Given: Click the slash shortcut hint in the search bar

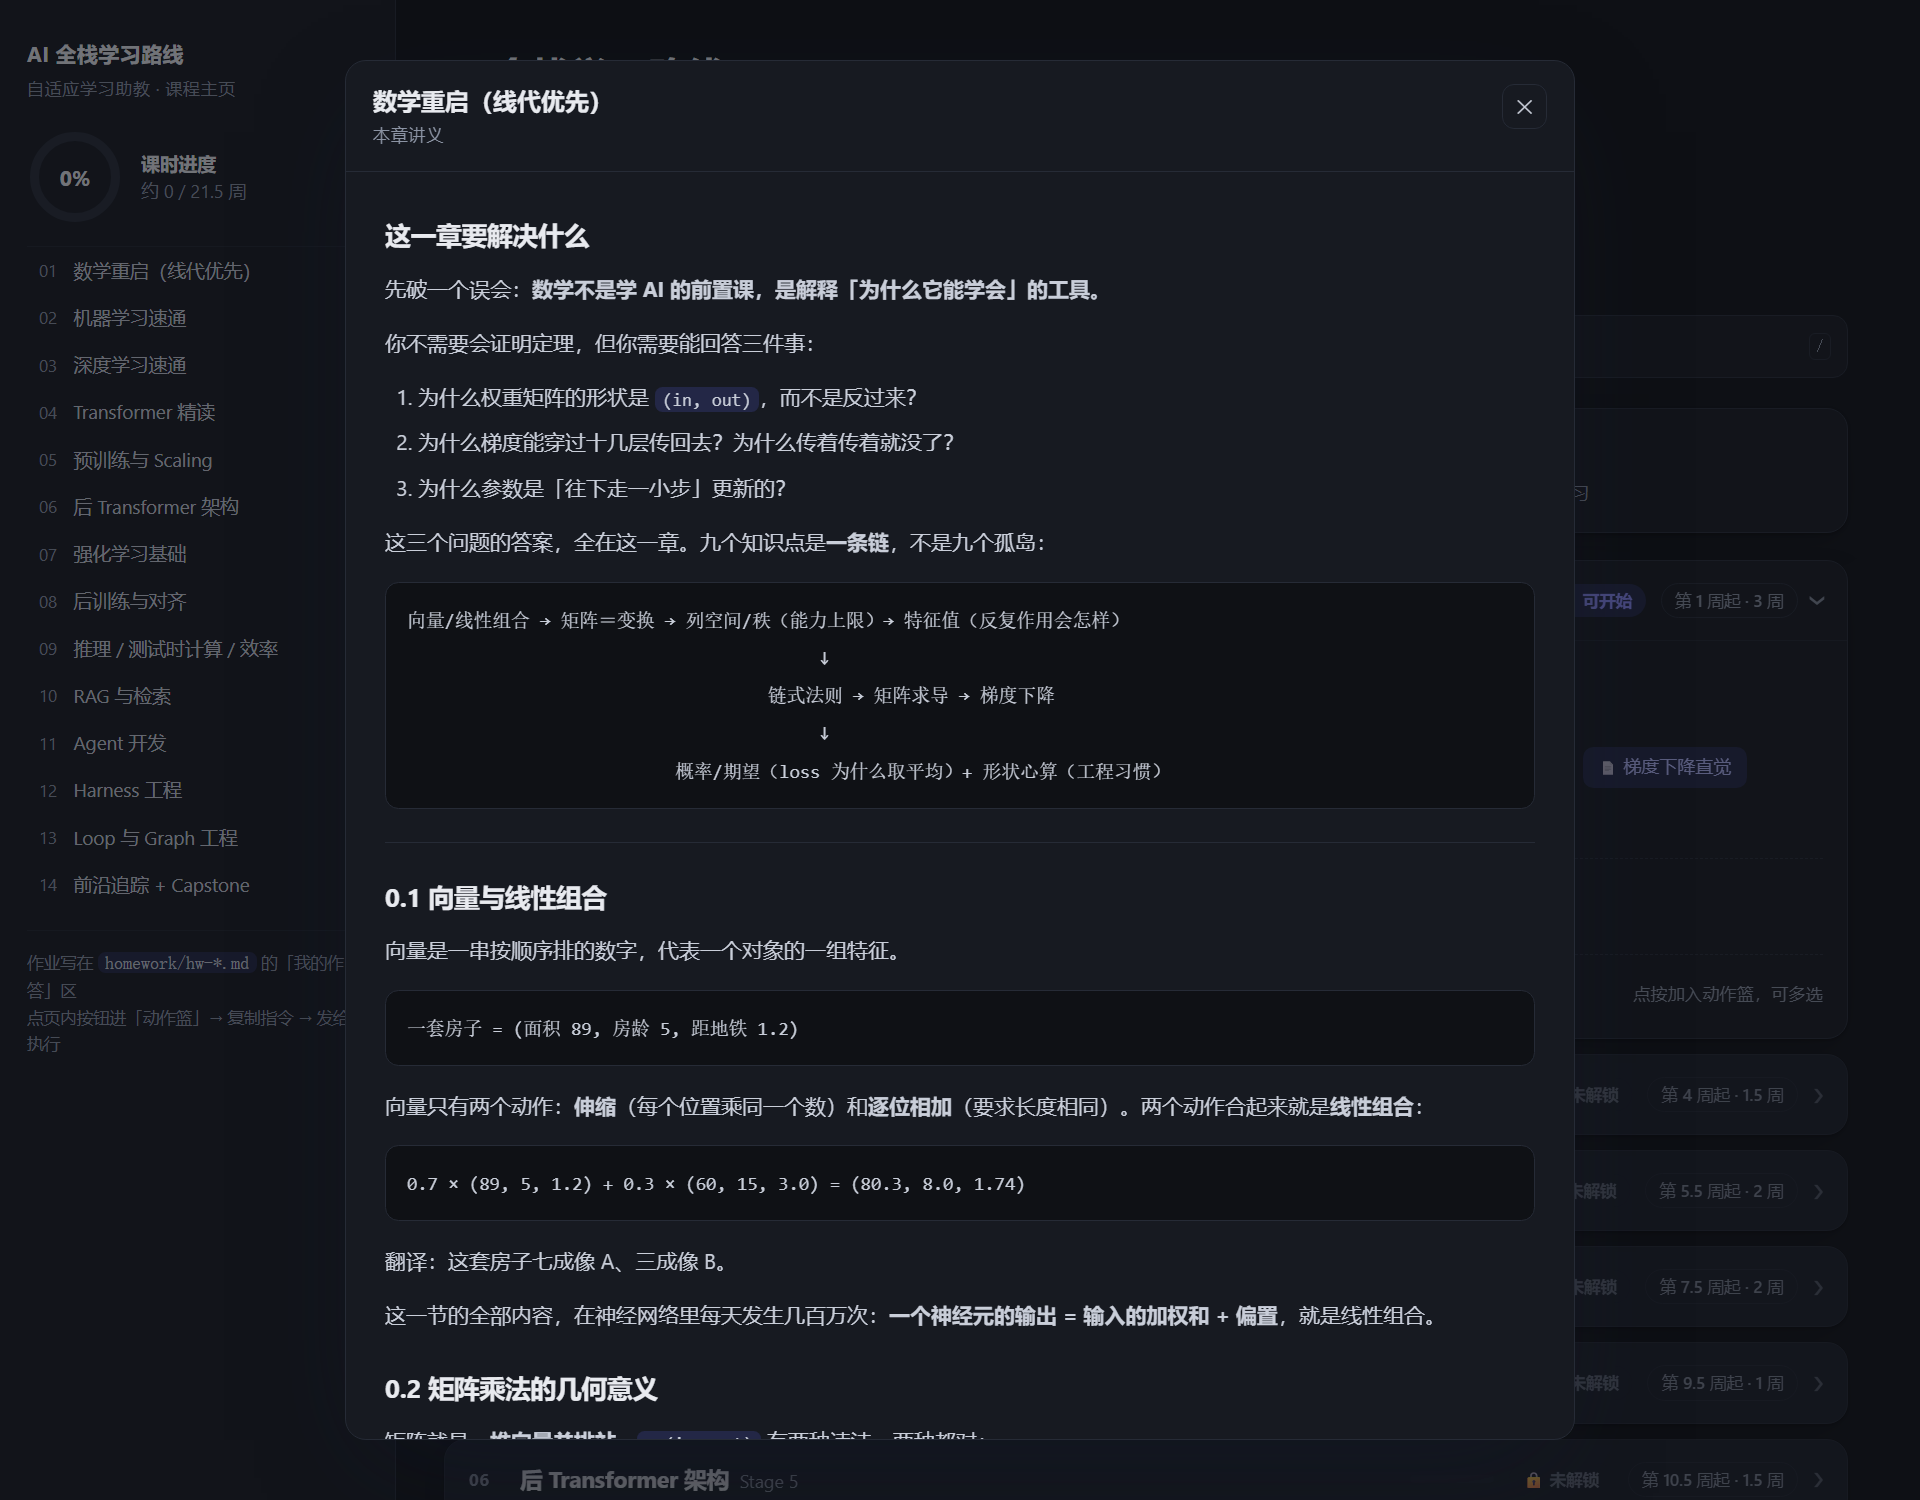Looking at the screenshot, I should tap(1820, 345).
